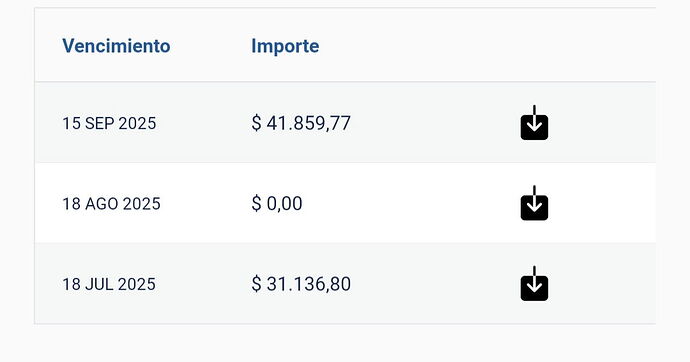The height and width of the screenshot is (362, 690).
Task: Click the dollar sign of the July amount
Action: [256, 284]
